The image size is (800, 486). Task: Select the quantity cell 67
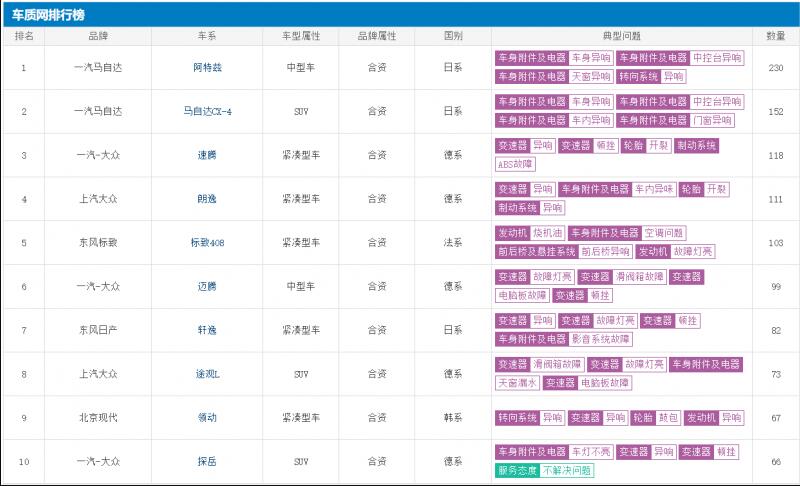776,418
